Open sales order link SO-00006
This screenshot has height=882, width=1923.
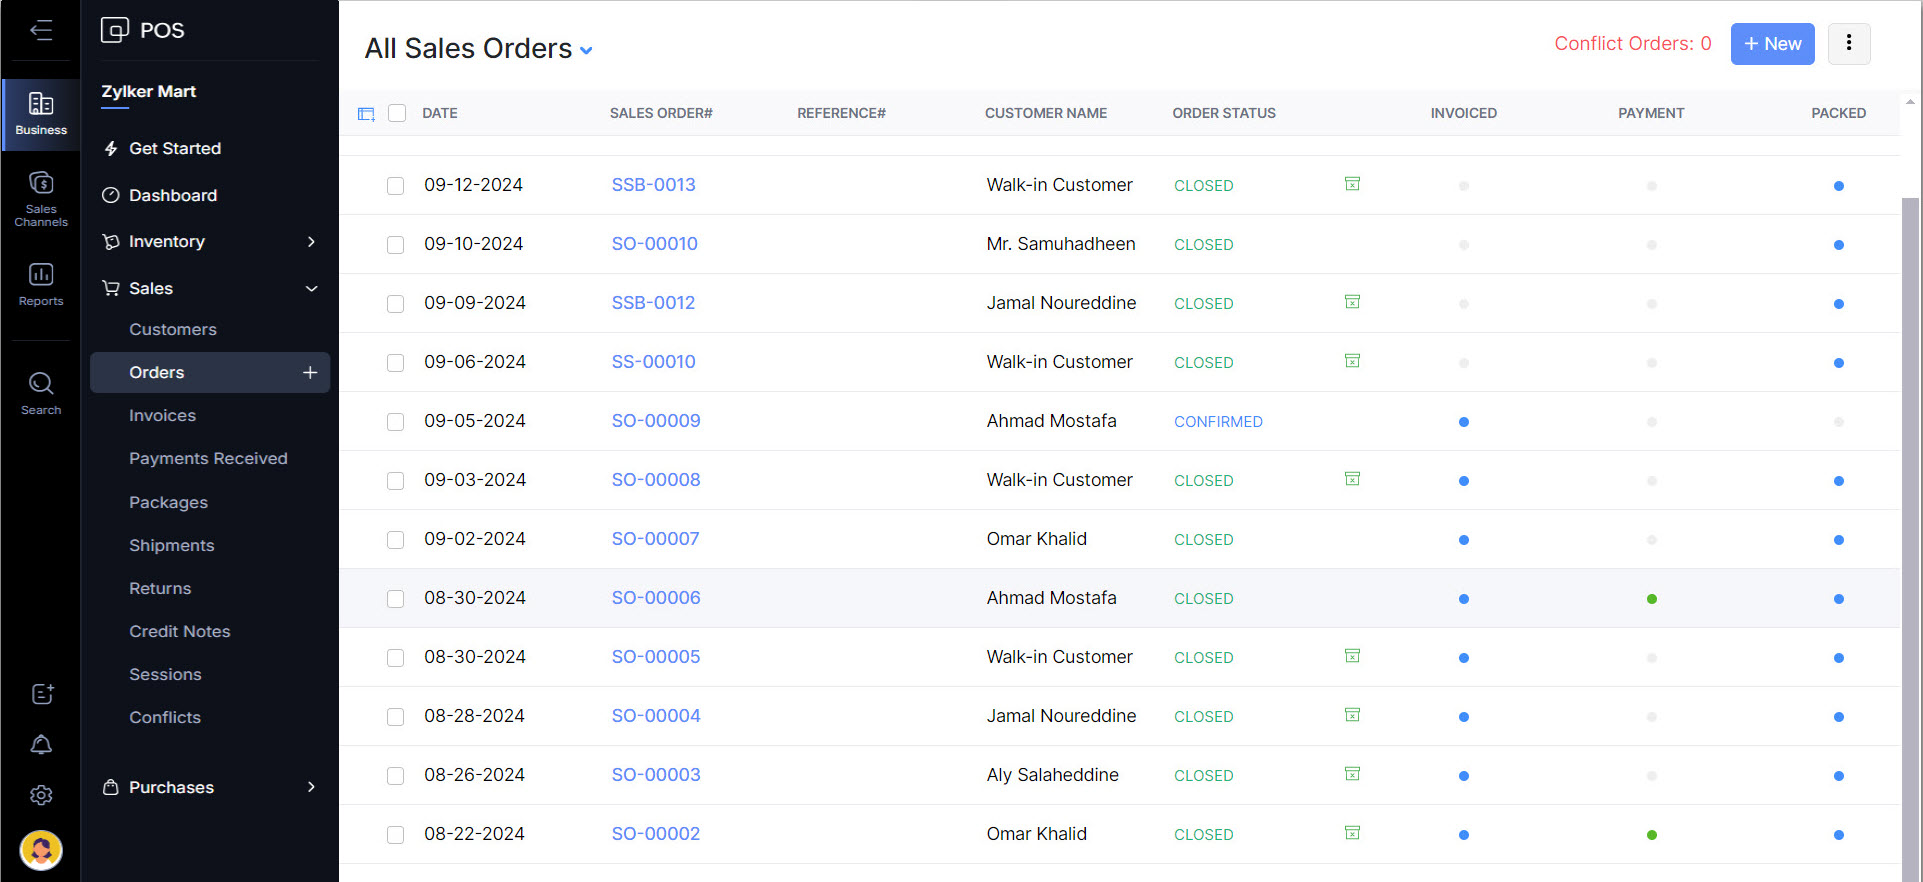(x=656, y=598)
